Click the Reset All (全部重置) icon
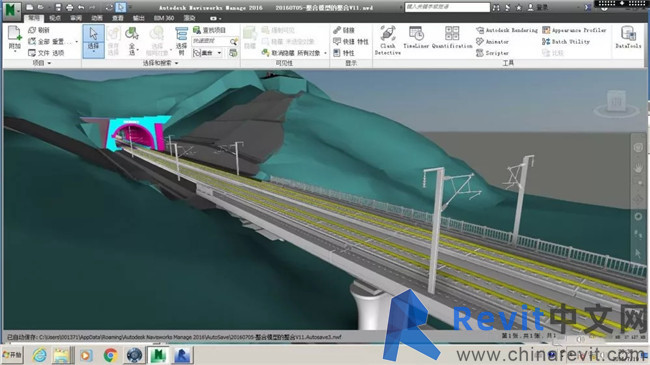 (32, 41)
